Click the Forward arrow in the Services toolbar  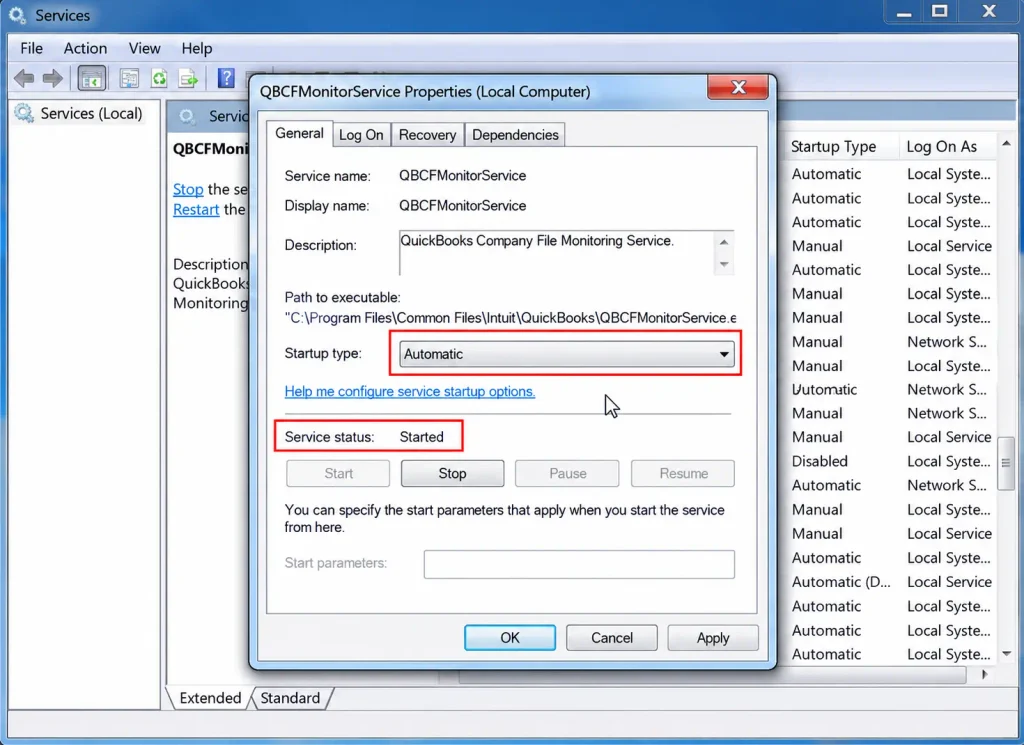[53, 79]
